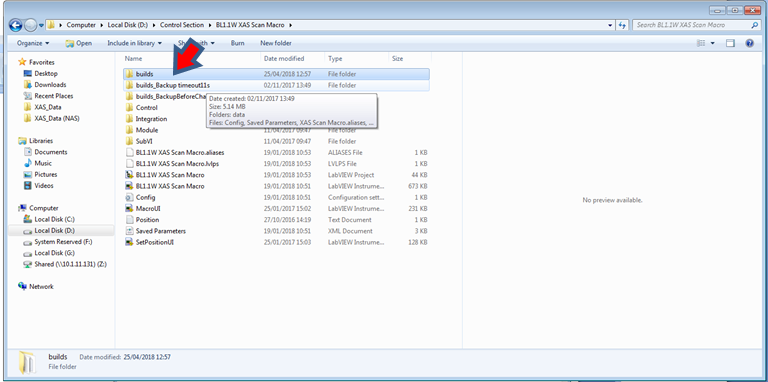Select the builds_Backup timeout11s folder
The height and width of the screenshot is (382, 768).
click(276, 85)
